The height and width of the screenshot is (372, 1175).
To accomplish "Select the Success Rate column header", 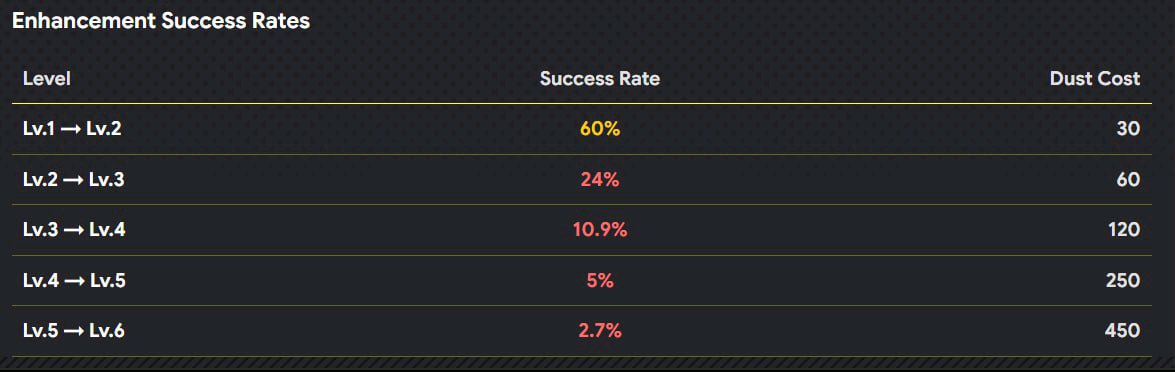I will 599,78.
